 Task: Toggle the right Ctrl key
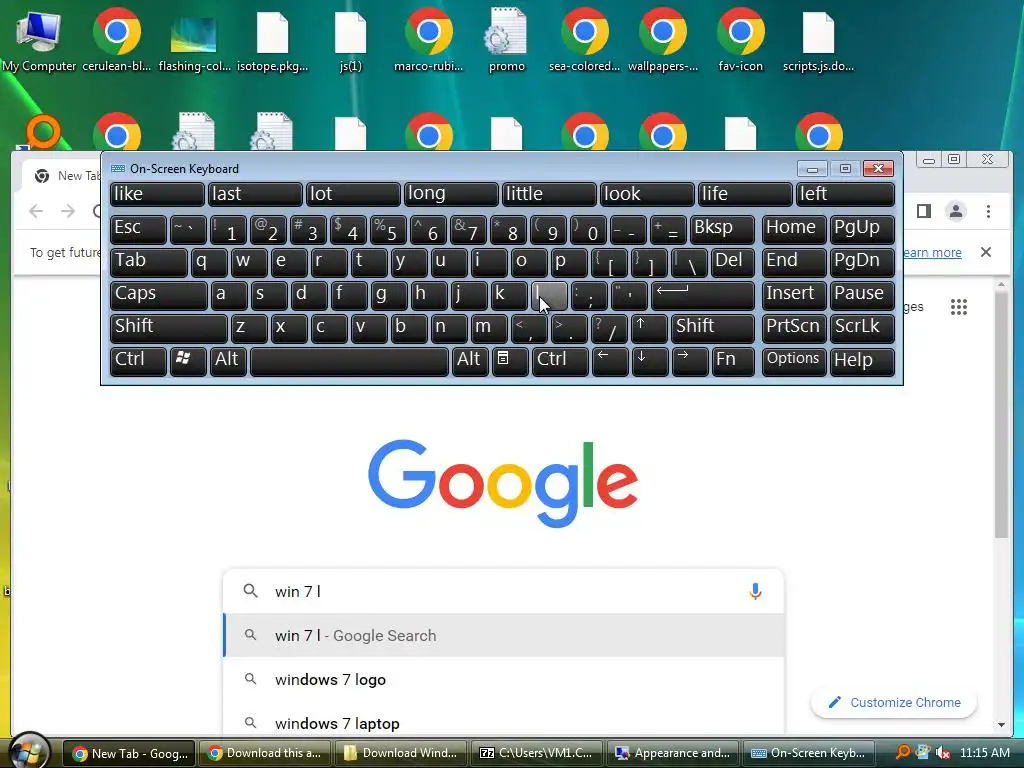point(560,361)
